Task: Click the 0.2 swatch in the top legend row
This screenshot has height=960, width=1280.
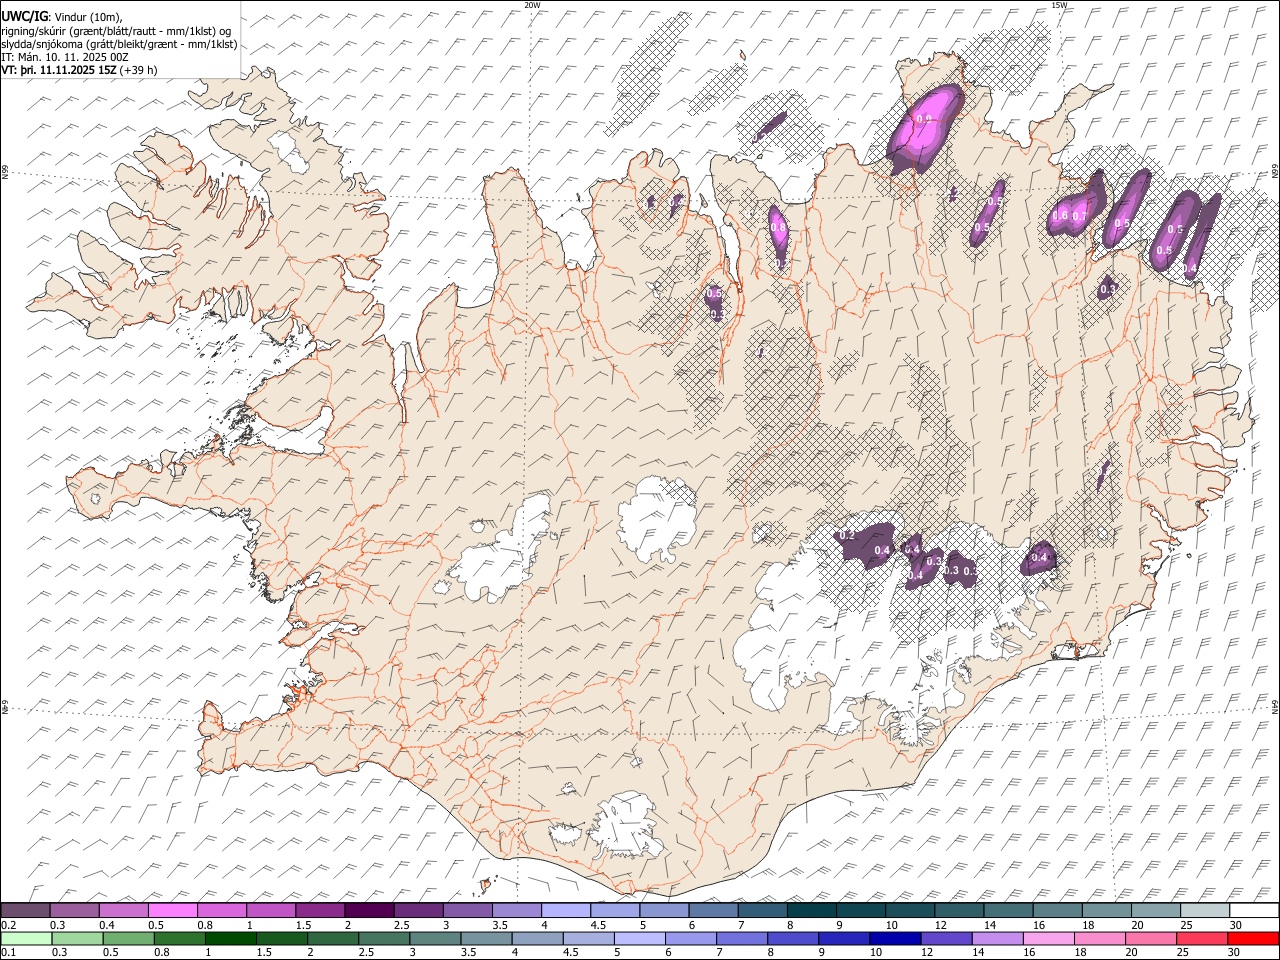Action: 25,911
